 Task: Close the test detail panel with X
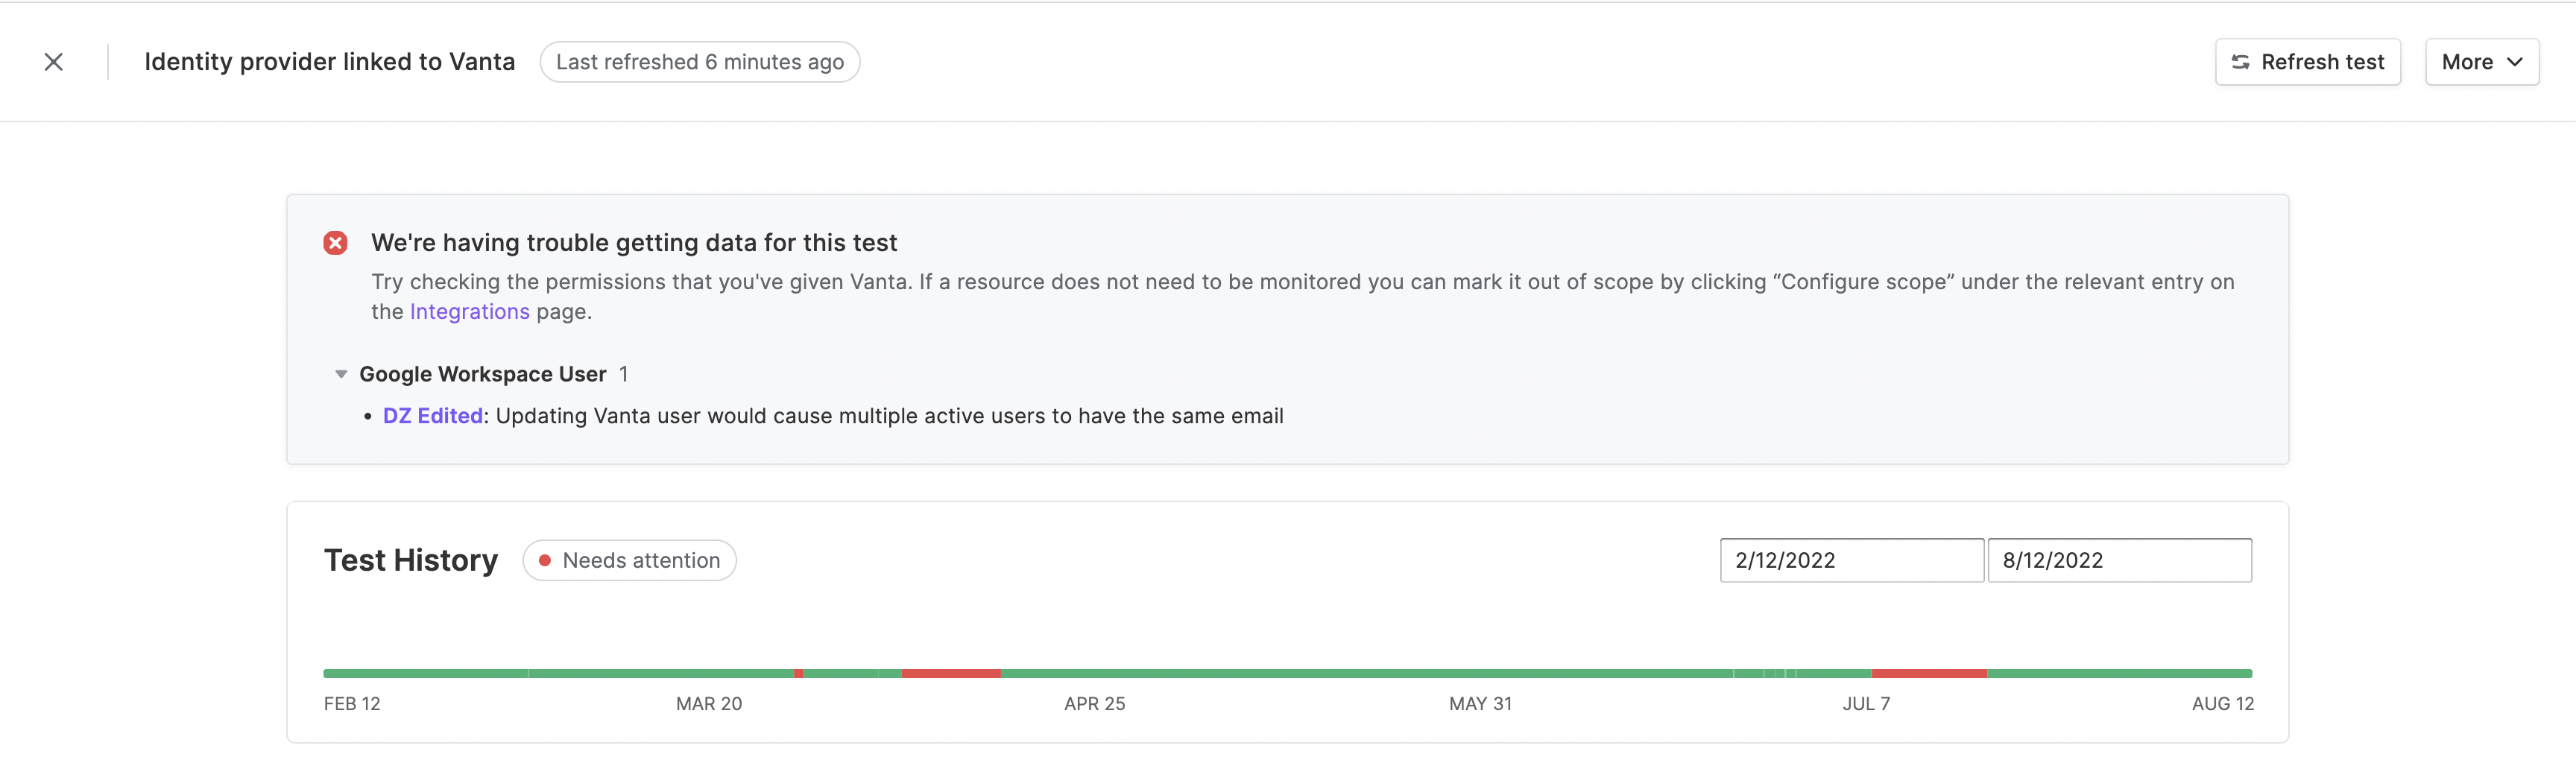click(54, 62)
